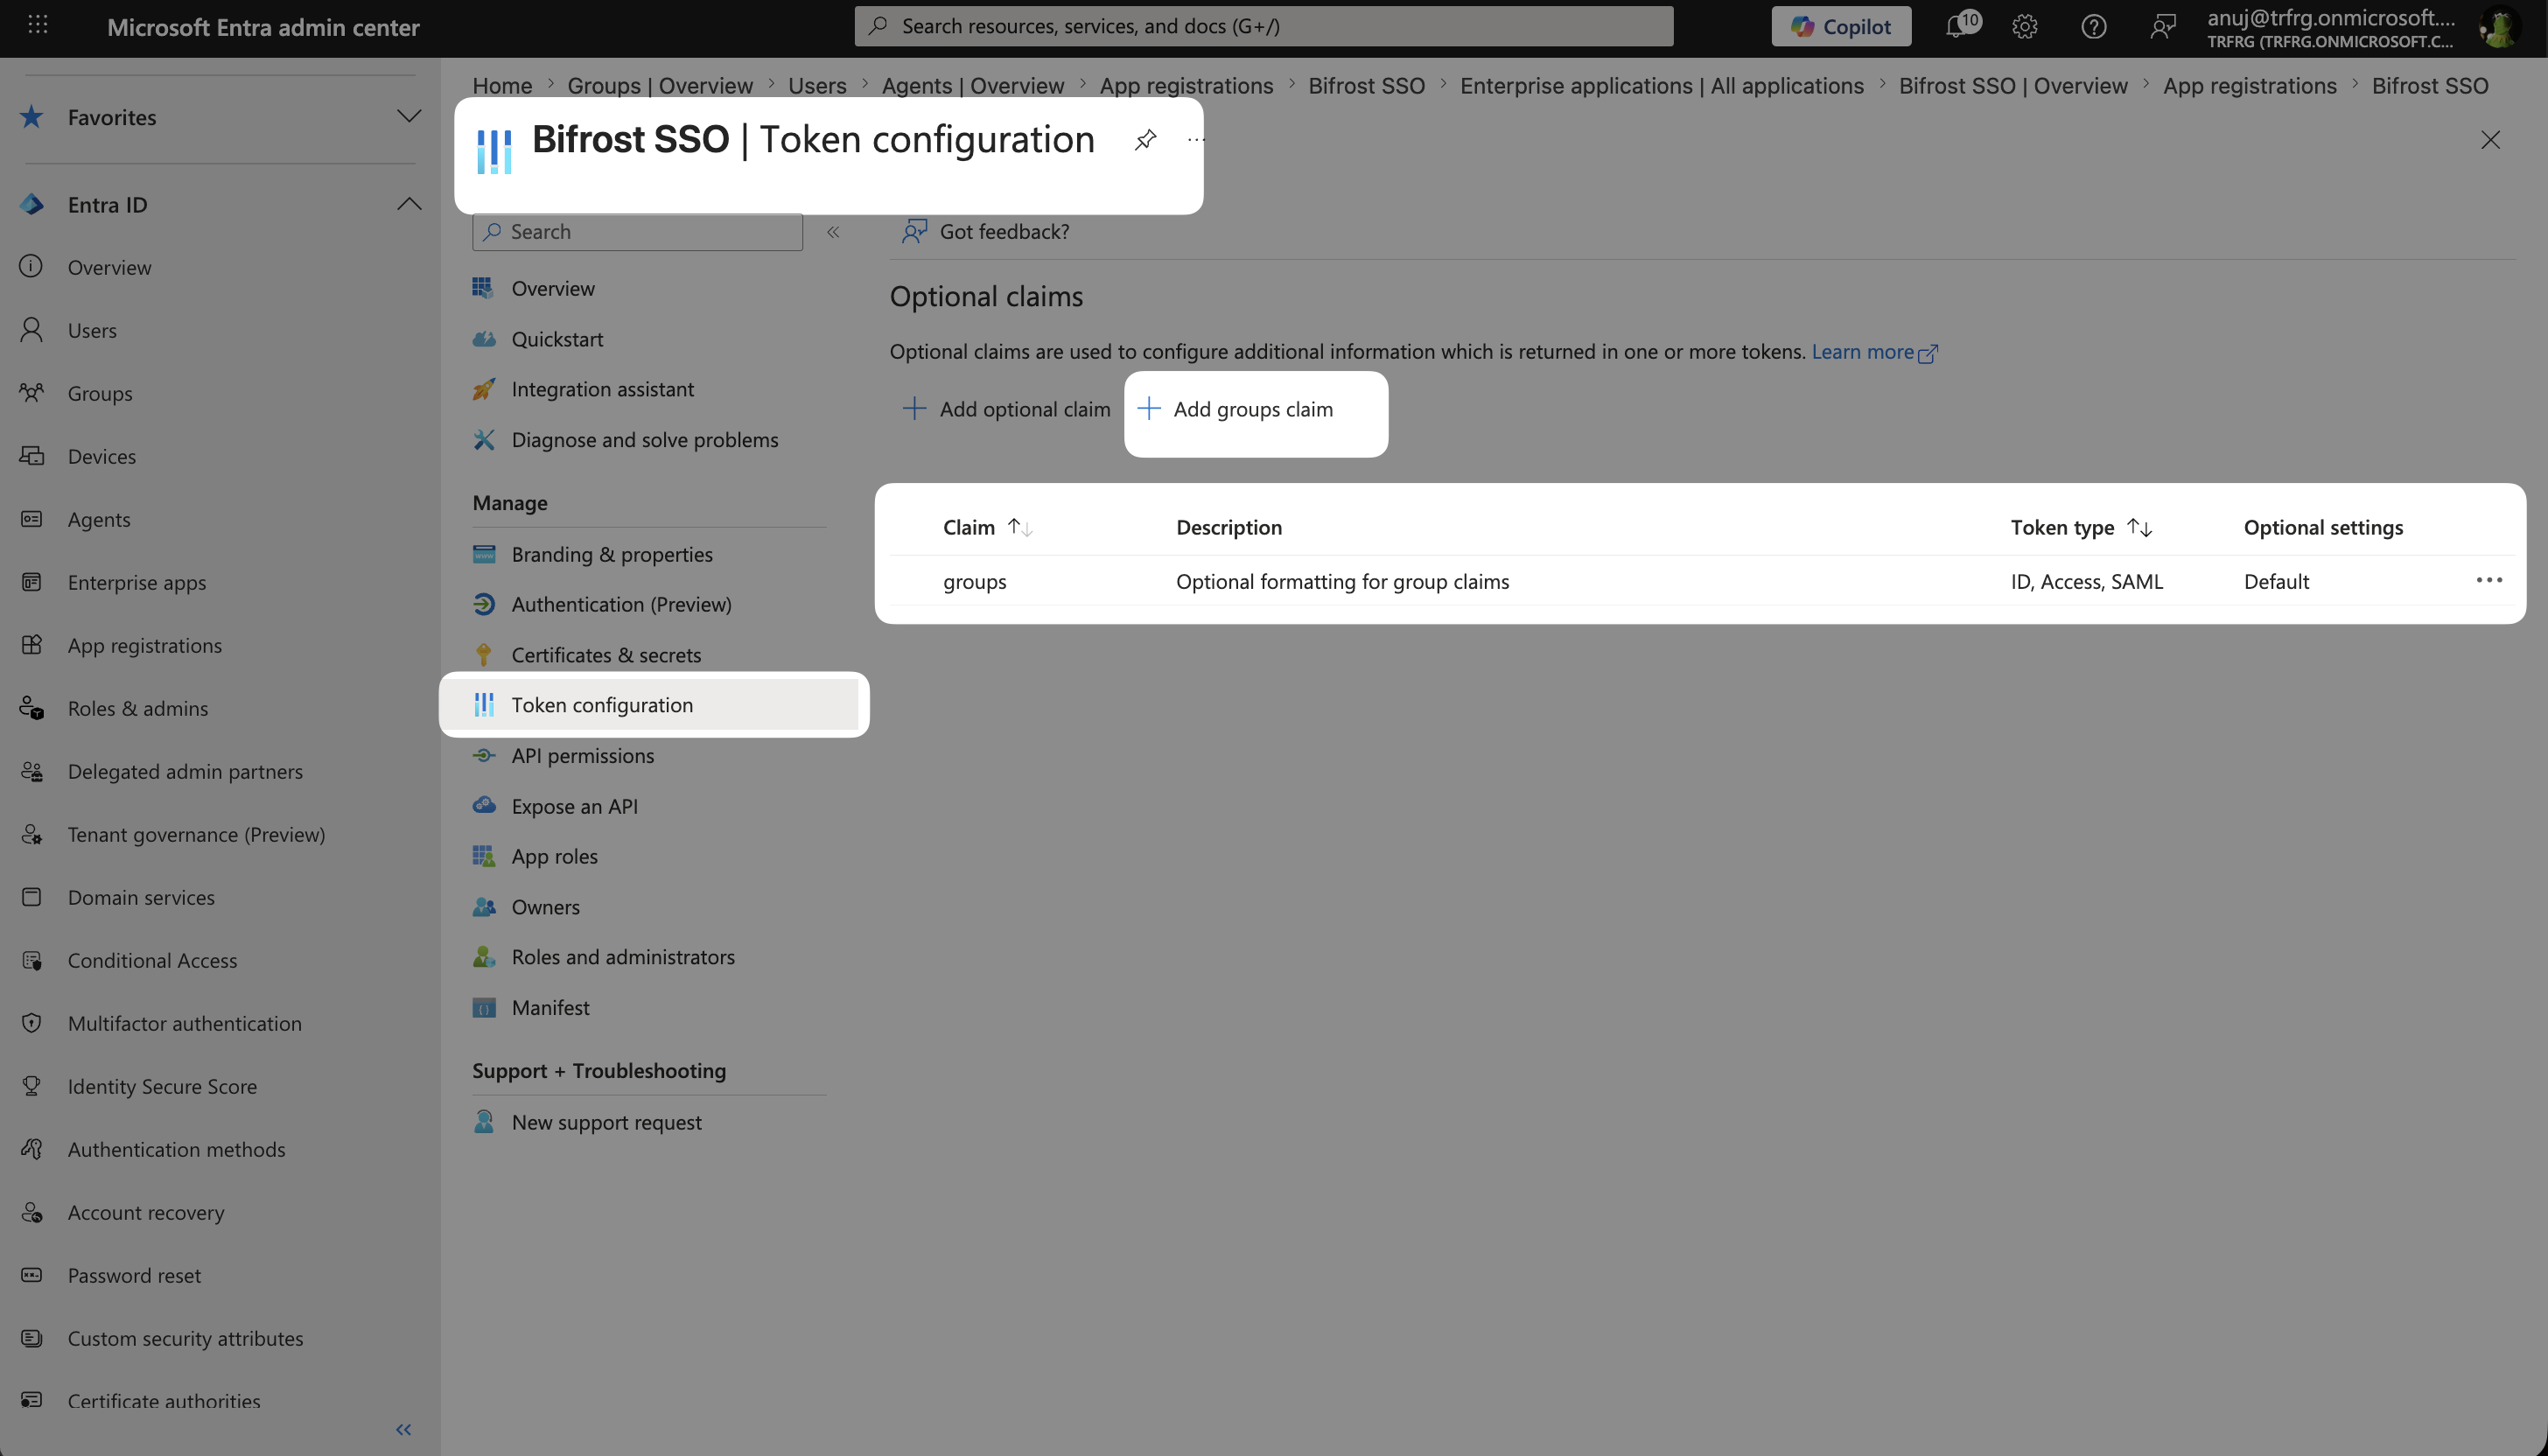Open API permissions
The image size is (2548, 1456).
pos(583,756)
